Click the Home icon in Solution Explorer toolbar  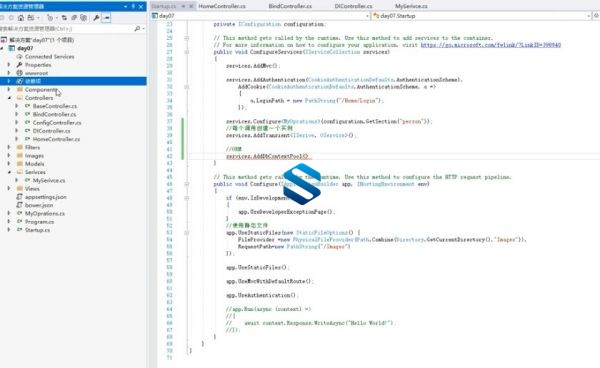21,18
